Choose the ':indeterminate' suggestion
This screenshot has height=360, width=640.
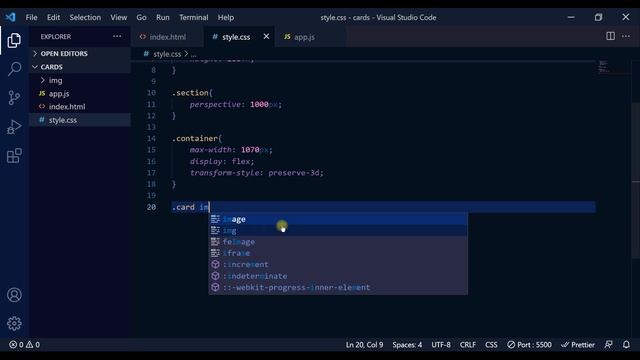click(x=338, y=276)
